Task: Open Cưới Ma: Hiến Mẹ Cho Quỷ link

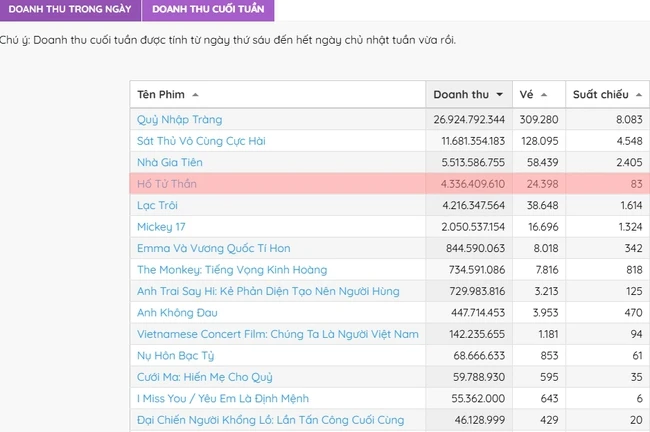Action: point(204,377)
